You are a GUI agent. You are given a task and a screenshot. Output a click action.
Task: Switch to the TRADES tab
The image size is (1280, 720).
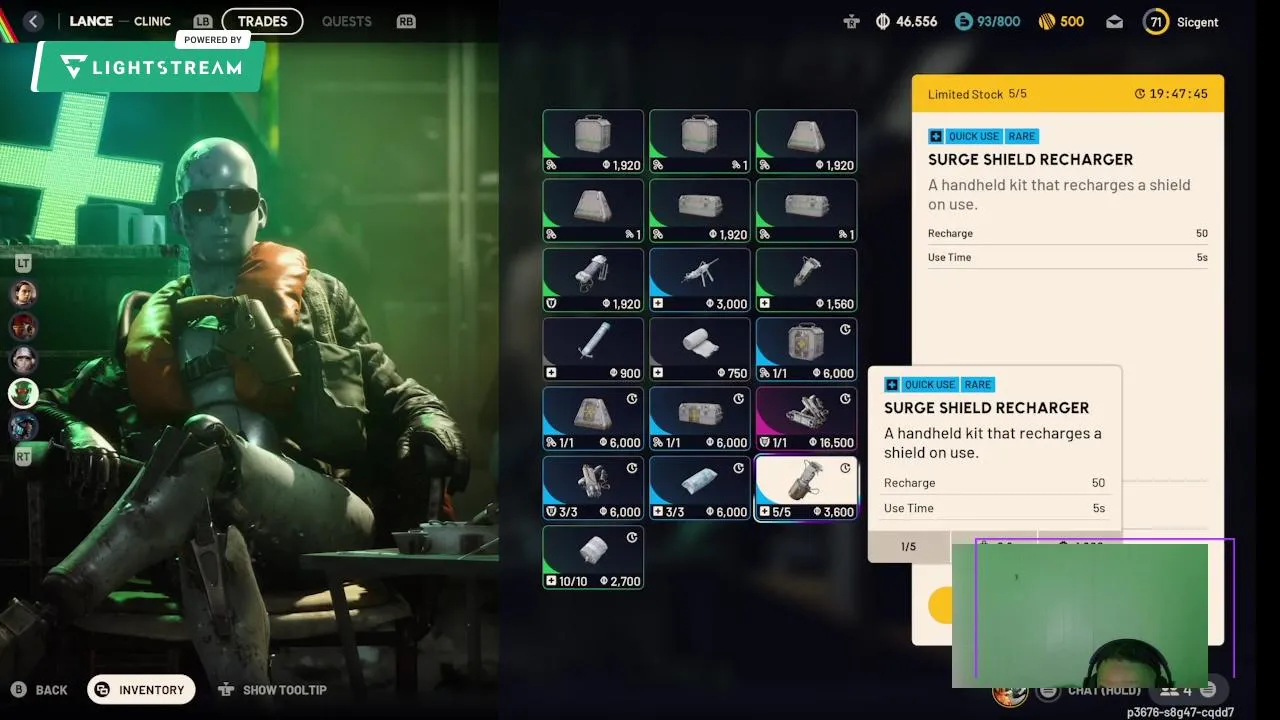262,21
